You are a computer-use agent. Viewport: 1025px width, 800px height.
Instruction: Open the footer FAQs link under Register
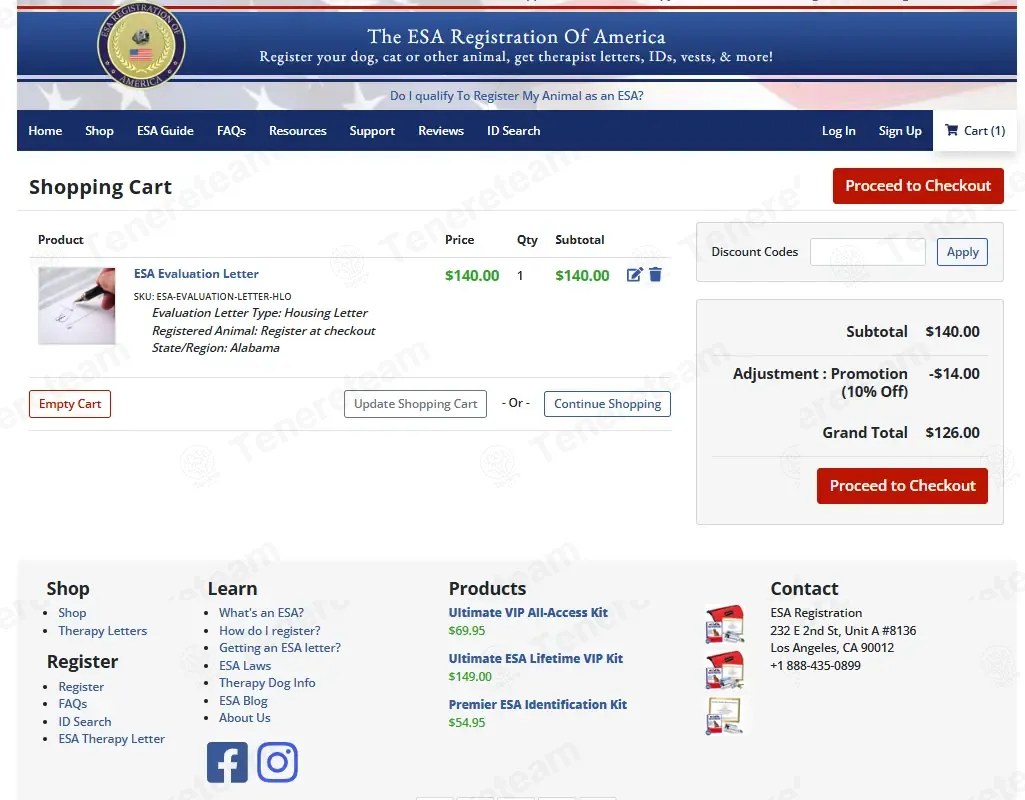[x=73, y=704]
